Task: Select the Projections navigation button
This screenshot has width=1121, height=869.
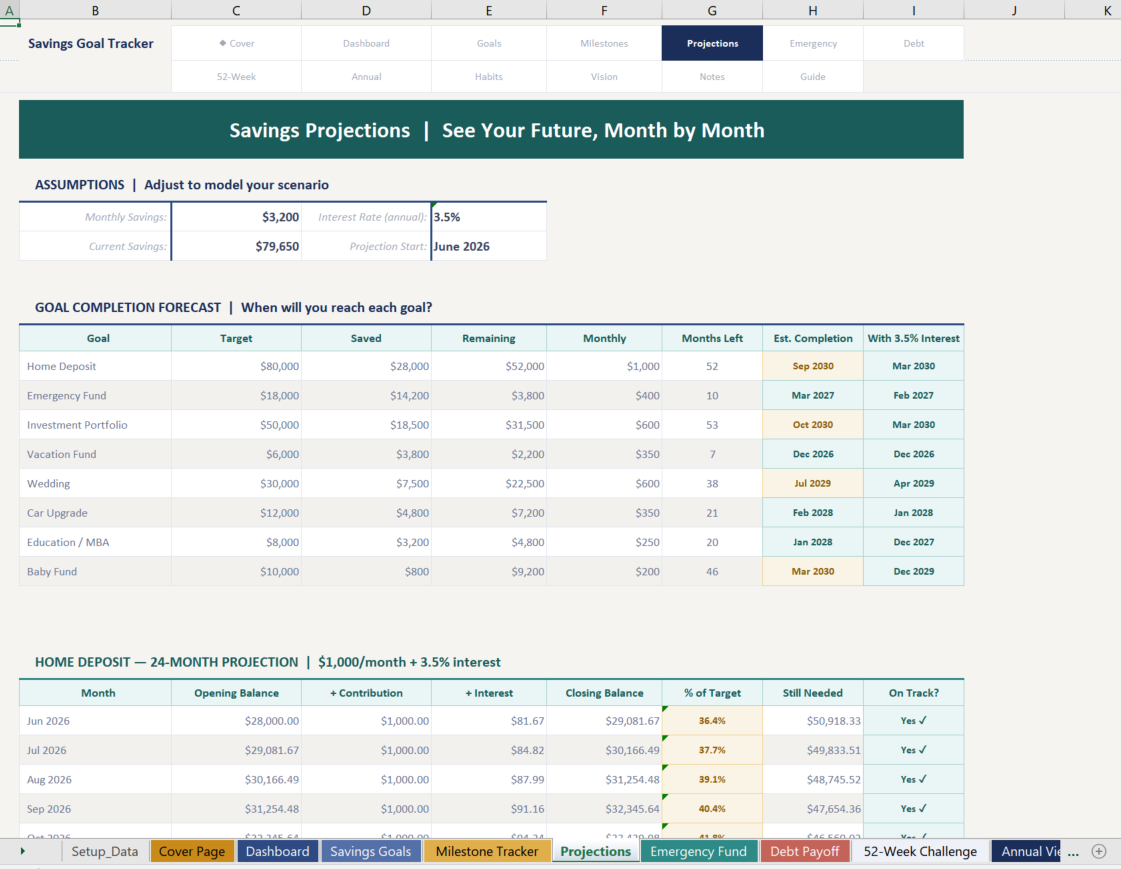Action: point(712,44)
